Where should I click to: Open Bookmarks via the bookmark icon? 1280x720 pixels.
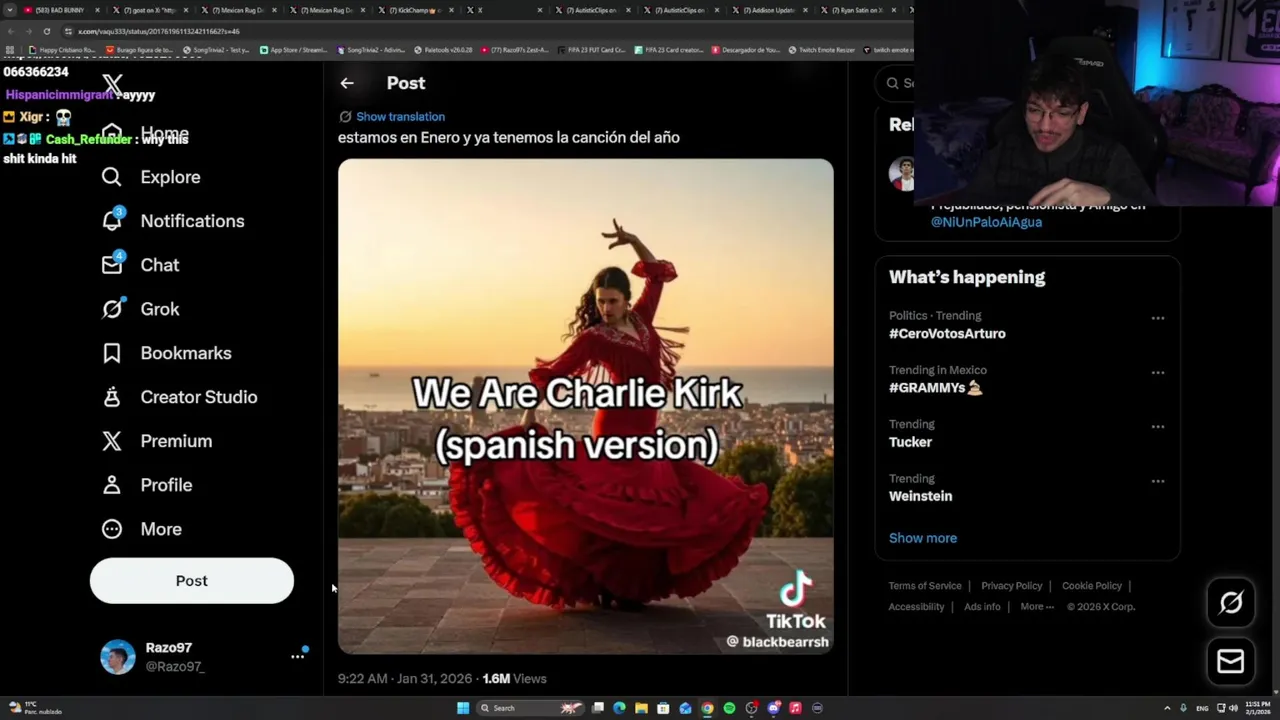click(112, 353)
